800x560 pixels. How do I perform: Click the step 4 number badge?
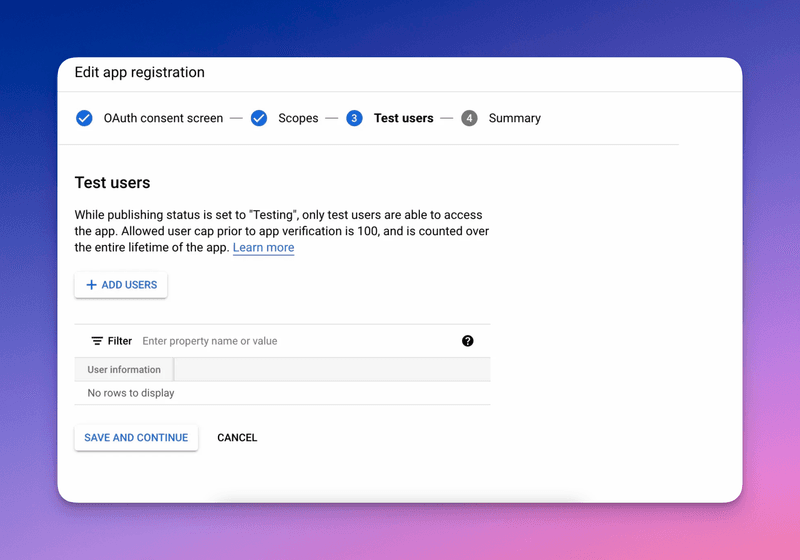point(469,118)
